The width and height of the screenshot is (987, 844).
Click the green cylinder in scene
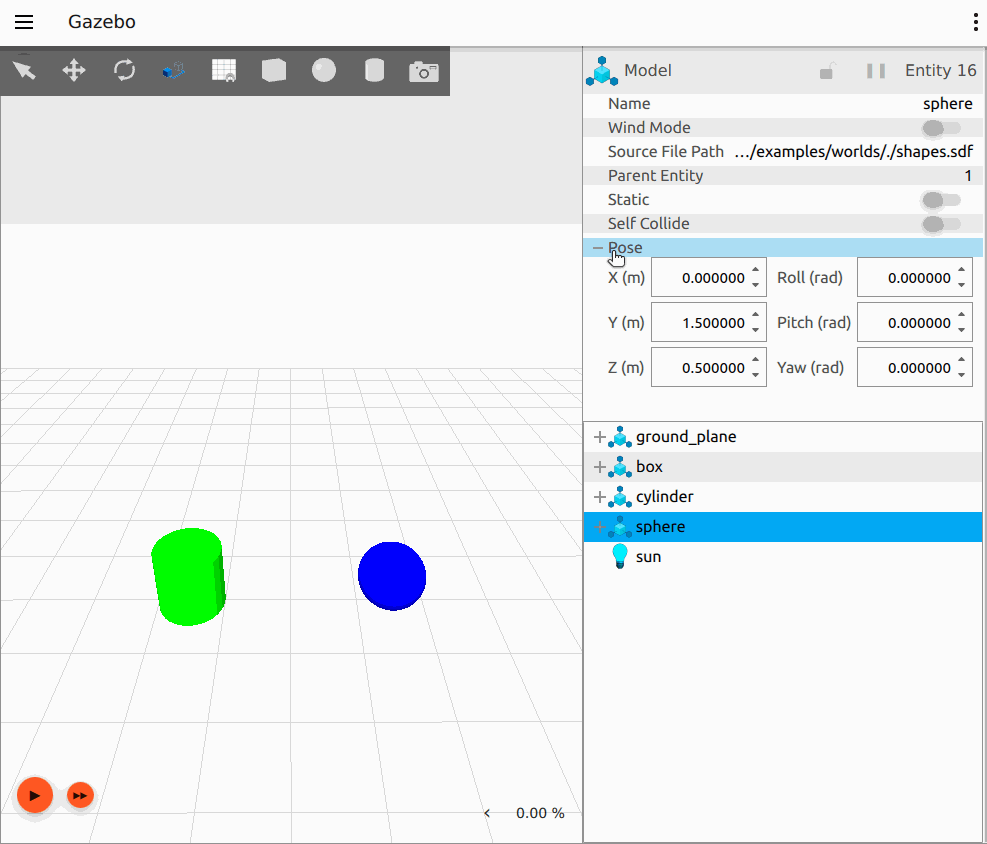point(188,577)
